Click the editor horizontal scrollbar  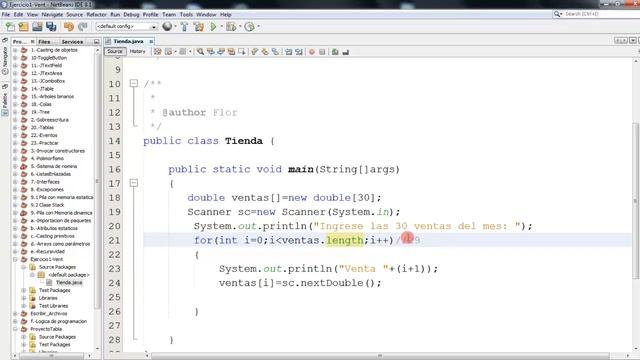[380, 356]
